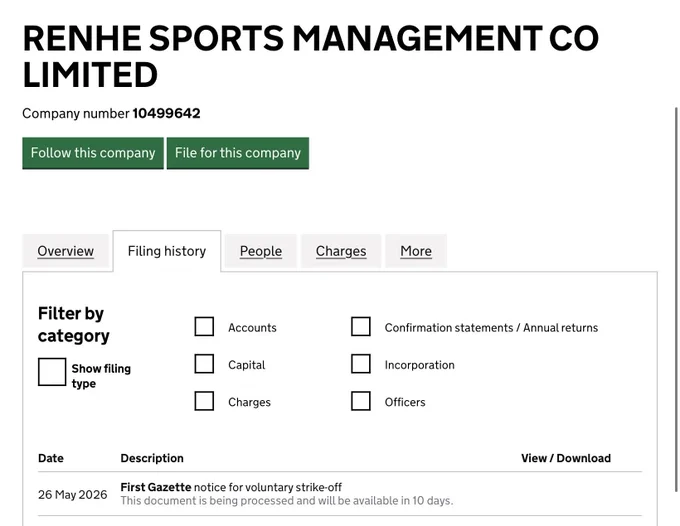Tick the Accounts filter checkbox

pyautogui.click(x=204, y=327)
